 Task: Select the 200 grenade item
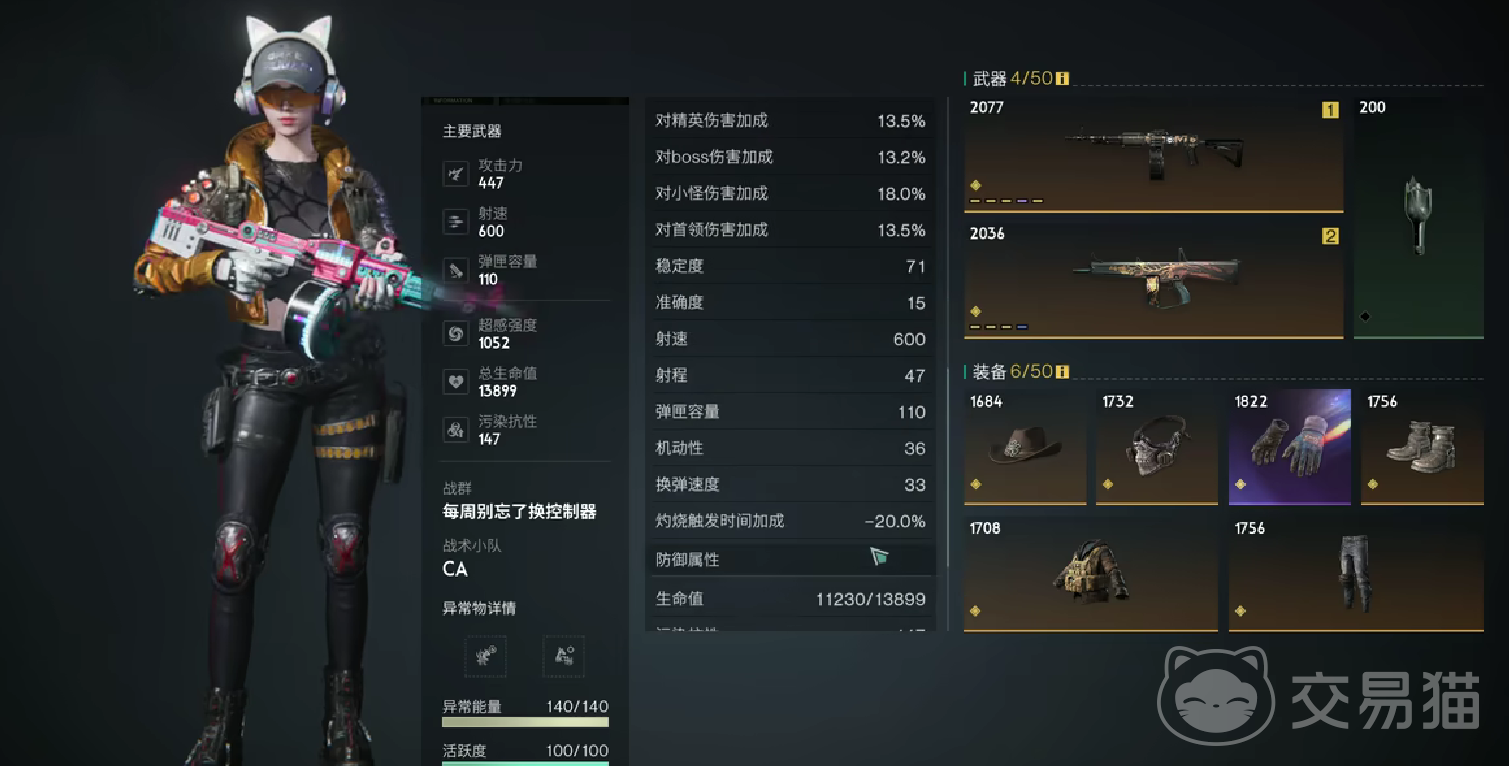point(1419,218)
